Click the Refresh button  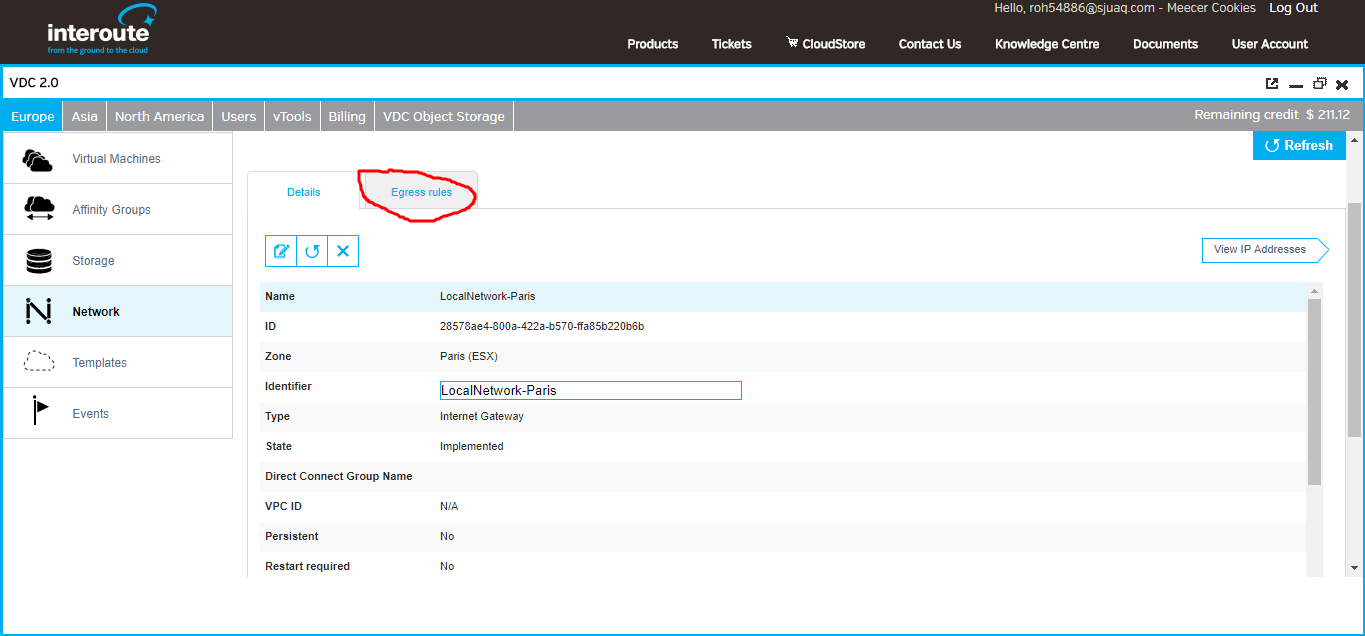coord(1299,145)
